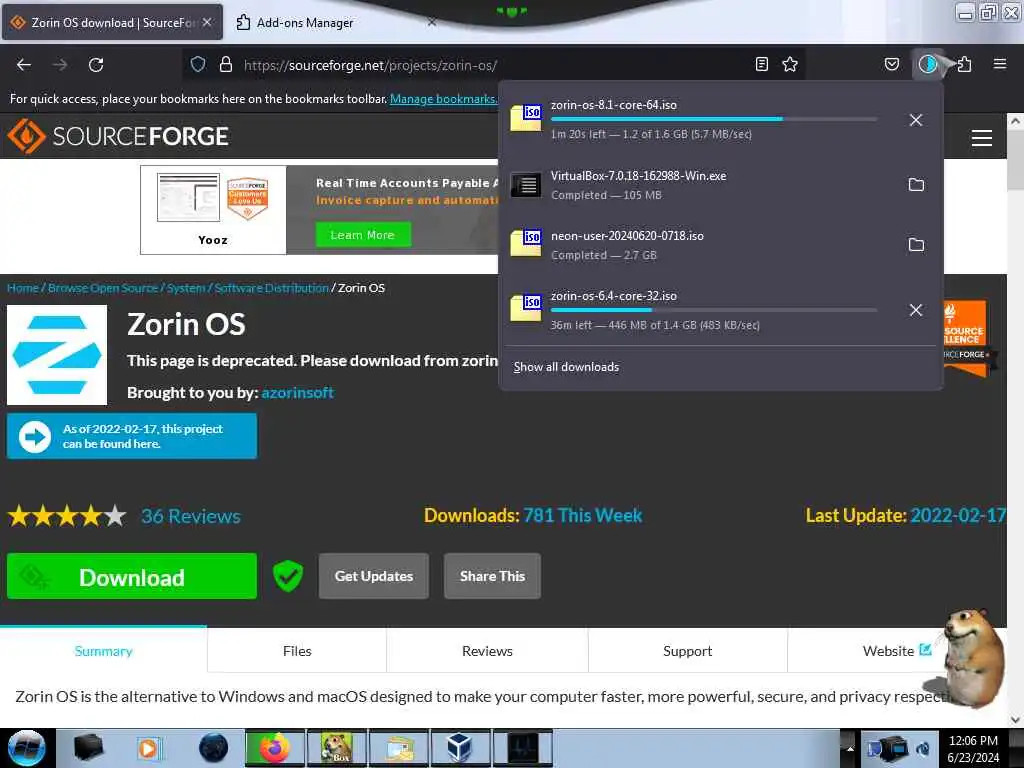This screenshot has height=768, width=1024.
Task: Bookmark this page with the star icon
Action: (790, 64)
